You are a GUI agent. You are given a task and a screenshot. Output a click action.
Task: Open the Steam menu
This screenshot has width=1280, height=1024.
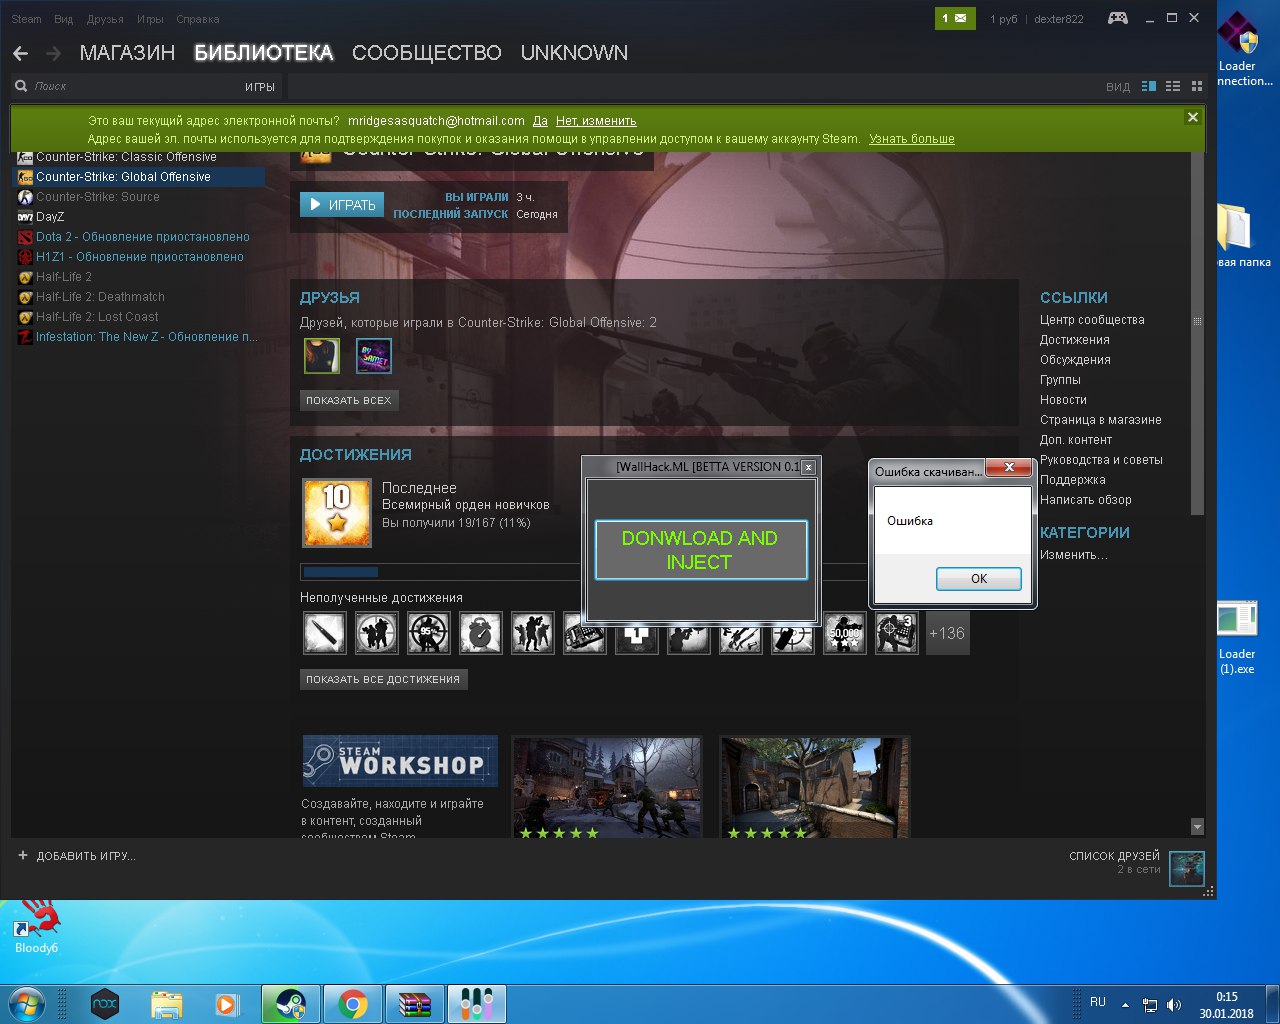pos(26,19)
